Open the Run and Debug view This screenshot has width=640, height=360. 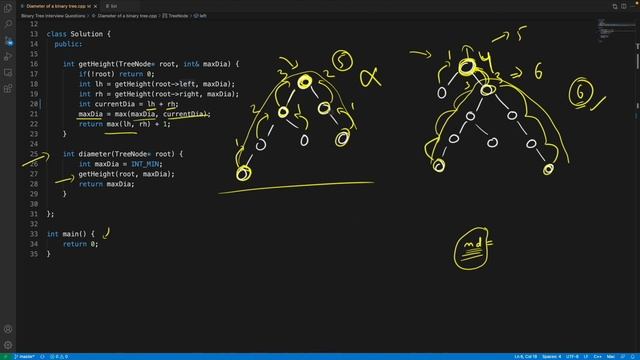8,56
